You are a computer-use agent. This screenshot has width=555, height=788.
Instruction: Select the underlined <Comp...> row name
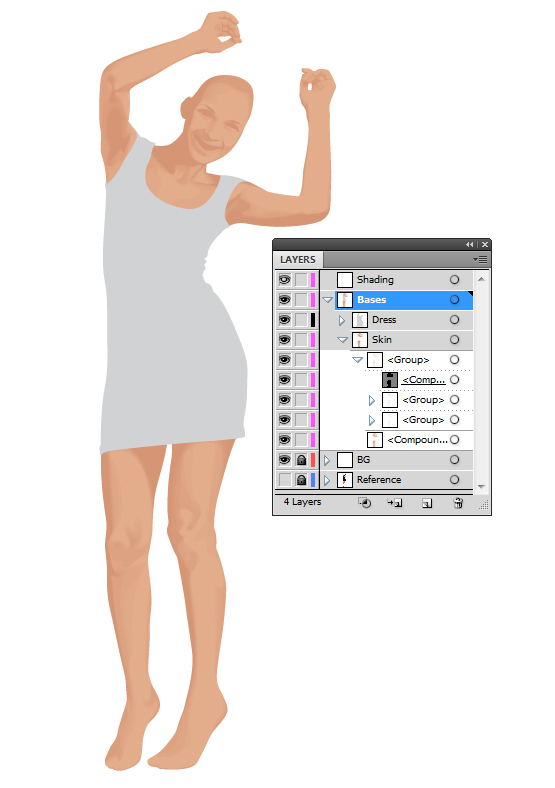[423, 379]
